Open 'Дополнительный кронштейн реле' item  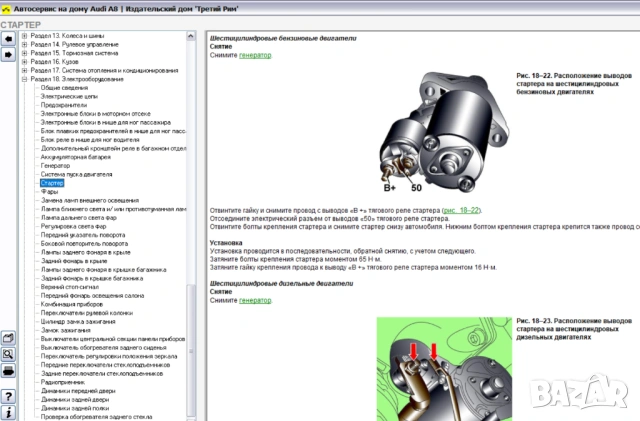113,148
